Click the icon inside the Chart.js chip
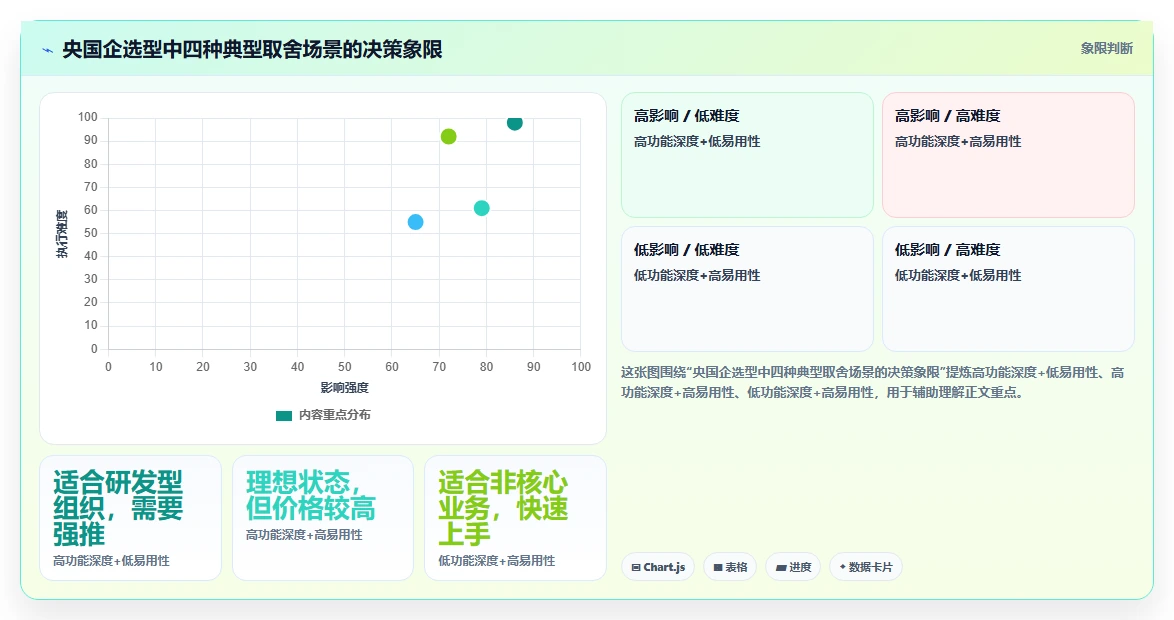Image resolution: width=1174 pixels, height=620 pixels. point(636,568)
